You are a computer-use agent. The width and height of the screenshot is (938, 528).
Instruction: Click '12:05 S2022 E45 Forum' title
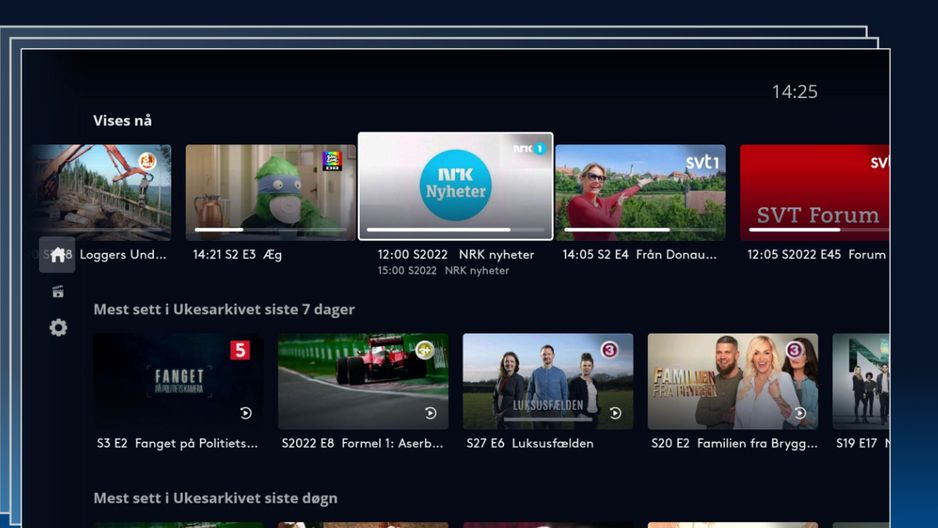pyautogui.click(x=816, y=255)
